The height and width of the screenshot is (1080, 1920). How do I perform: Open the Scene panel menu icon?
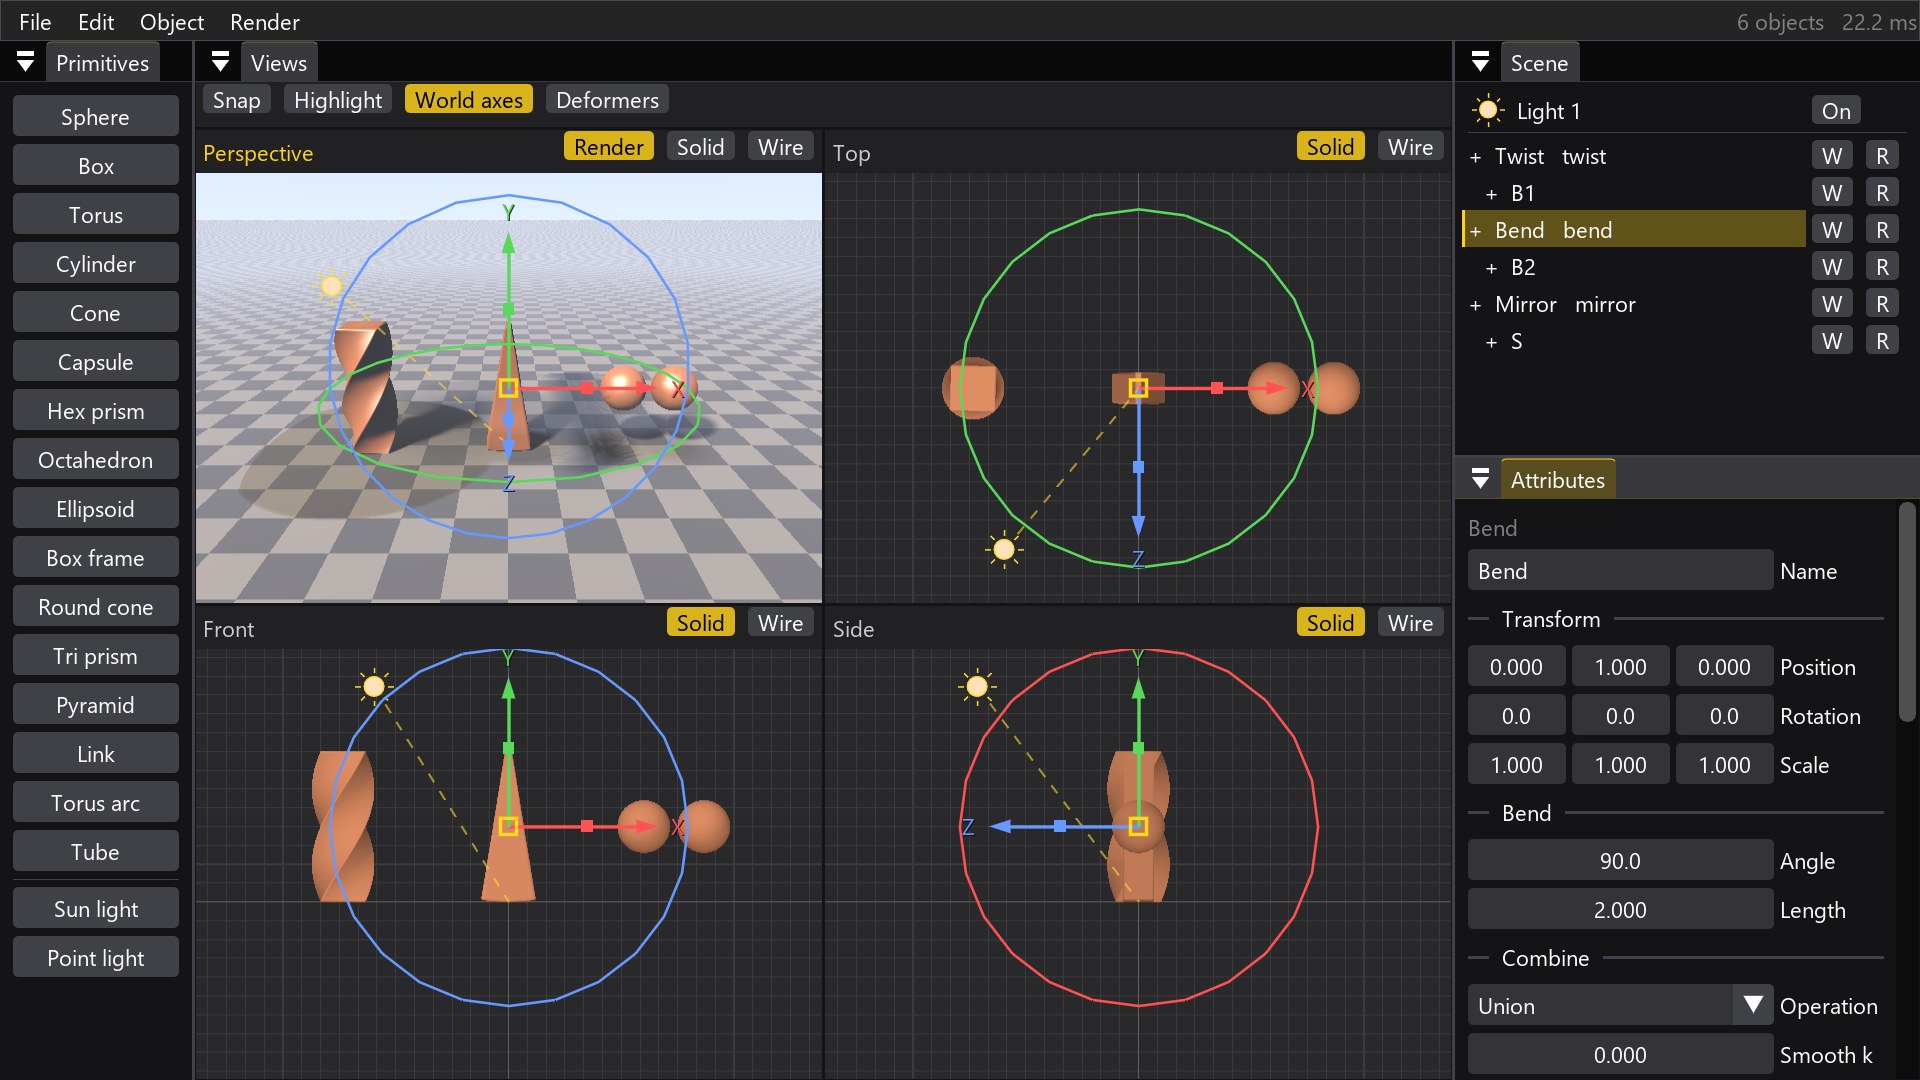(1481, 63)
